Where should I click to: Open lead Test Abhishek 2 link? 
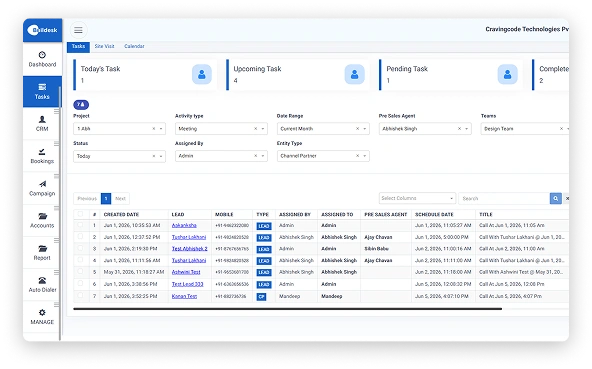pyautogui.click(x=190, y=249)
